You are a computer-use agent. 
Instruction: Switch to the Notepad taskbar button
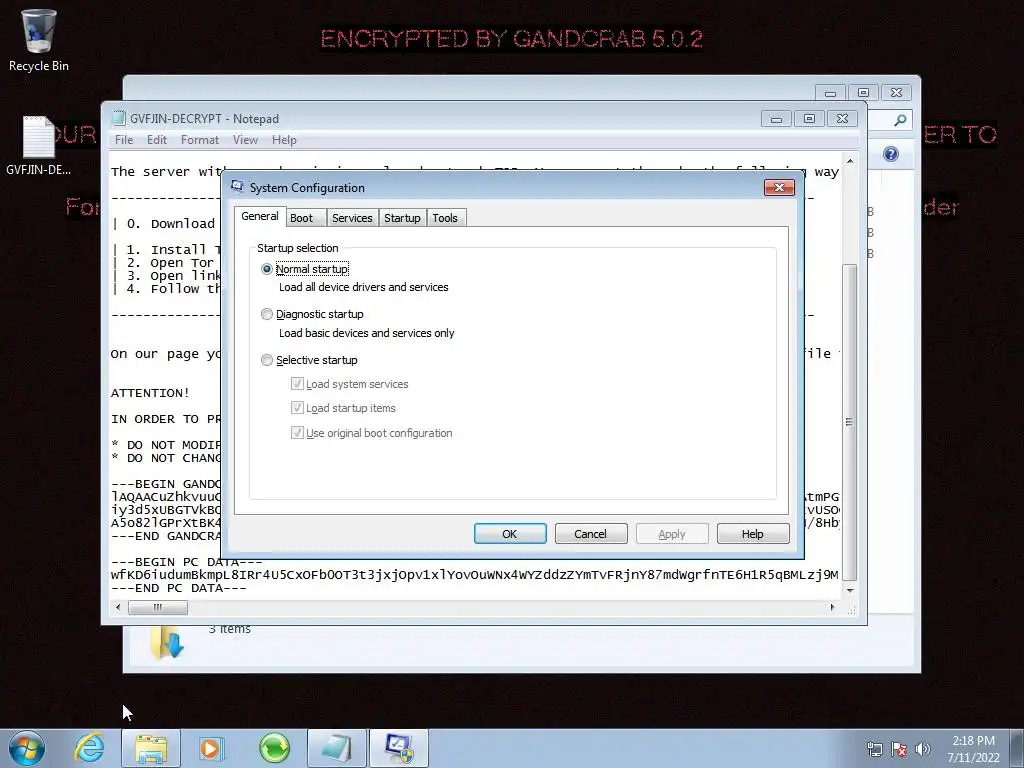click(x=336, y=748)
